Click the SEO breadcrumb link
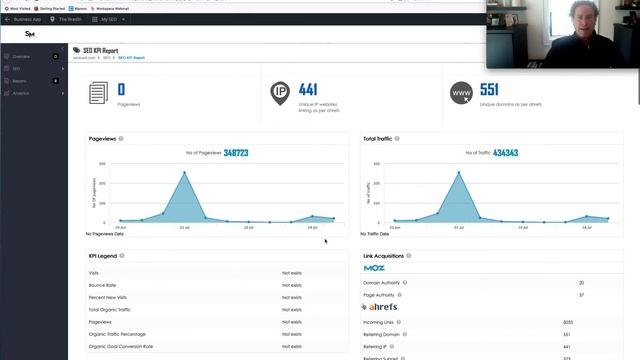This screenshot has height=360, width=640. tap(107, 58)
